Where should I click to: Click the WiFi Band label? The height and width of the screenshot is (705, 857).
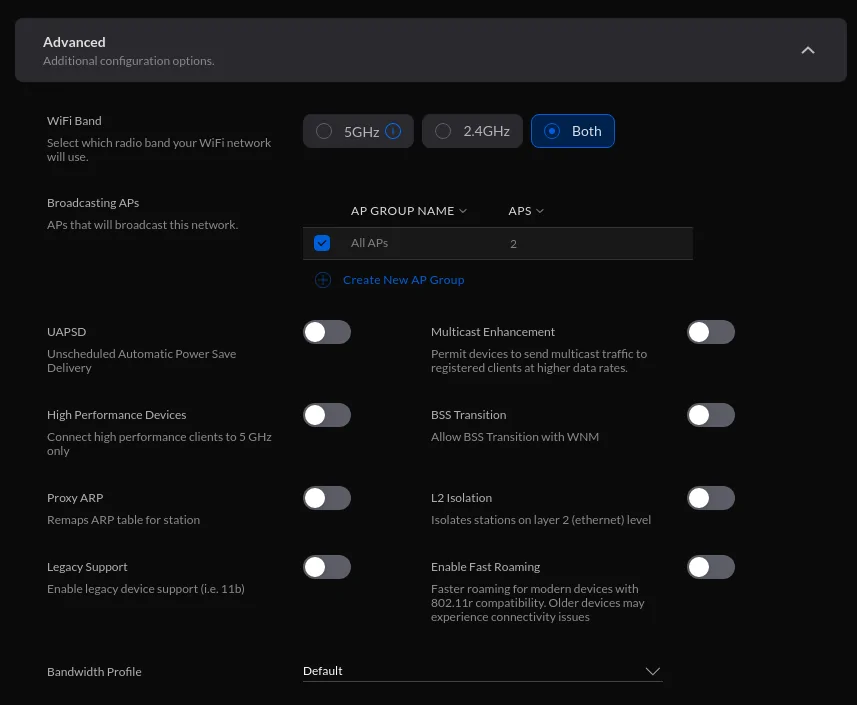click(74, 121)
